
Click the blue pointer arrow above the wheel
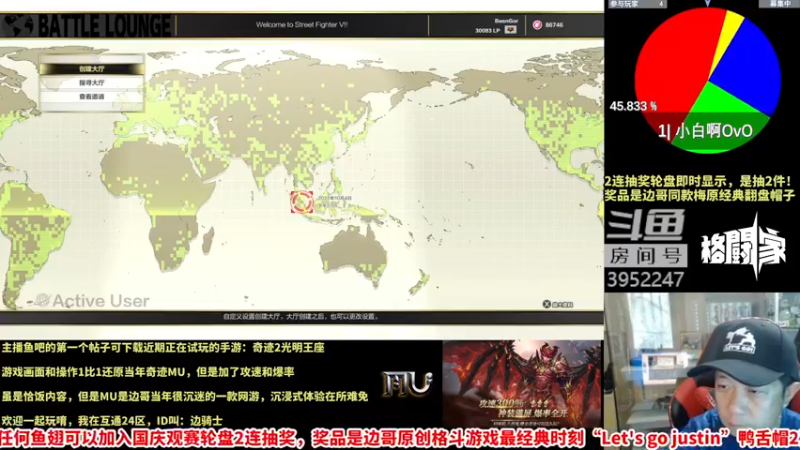pos(708,3)
